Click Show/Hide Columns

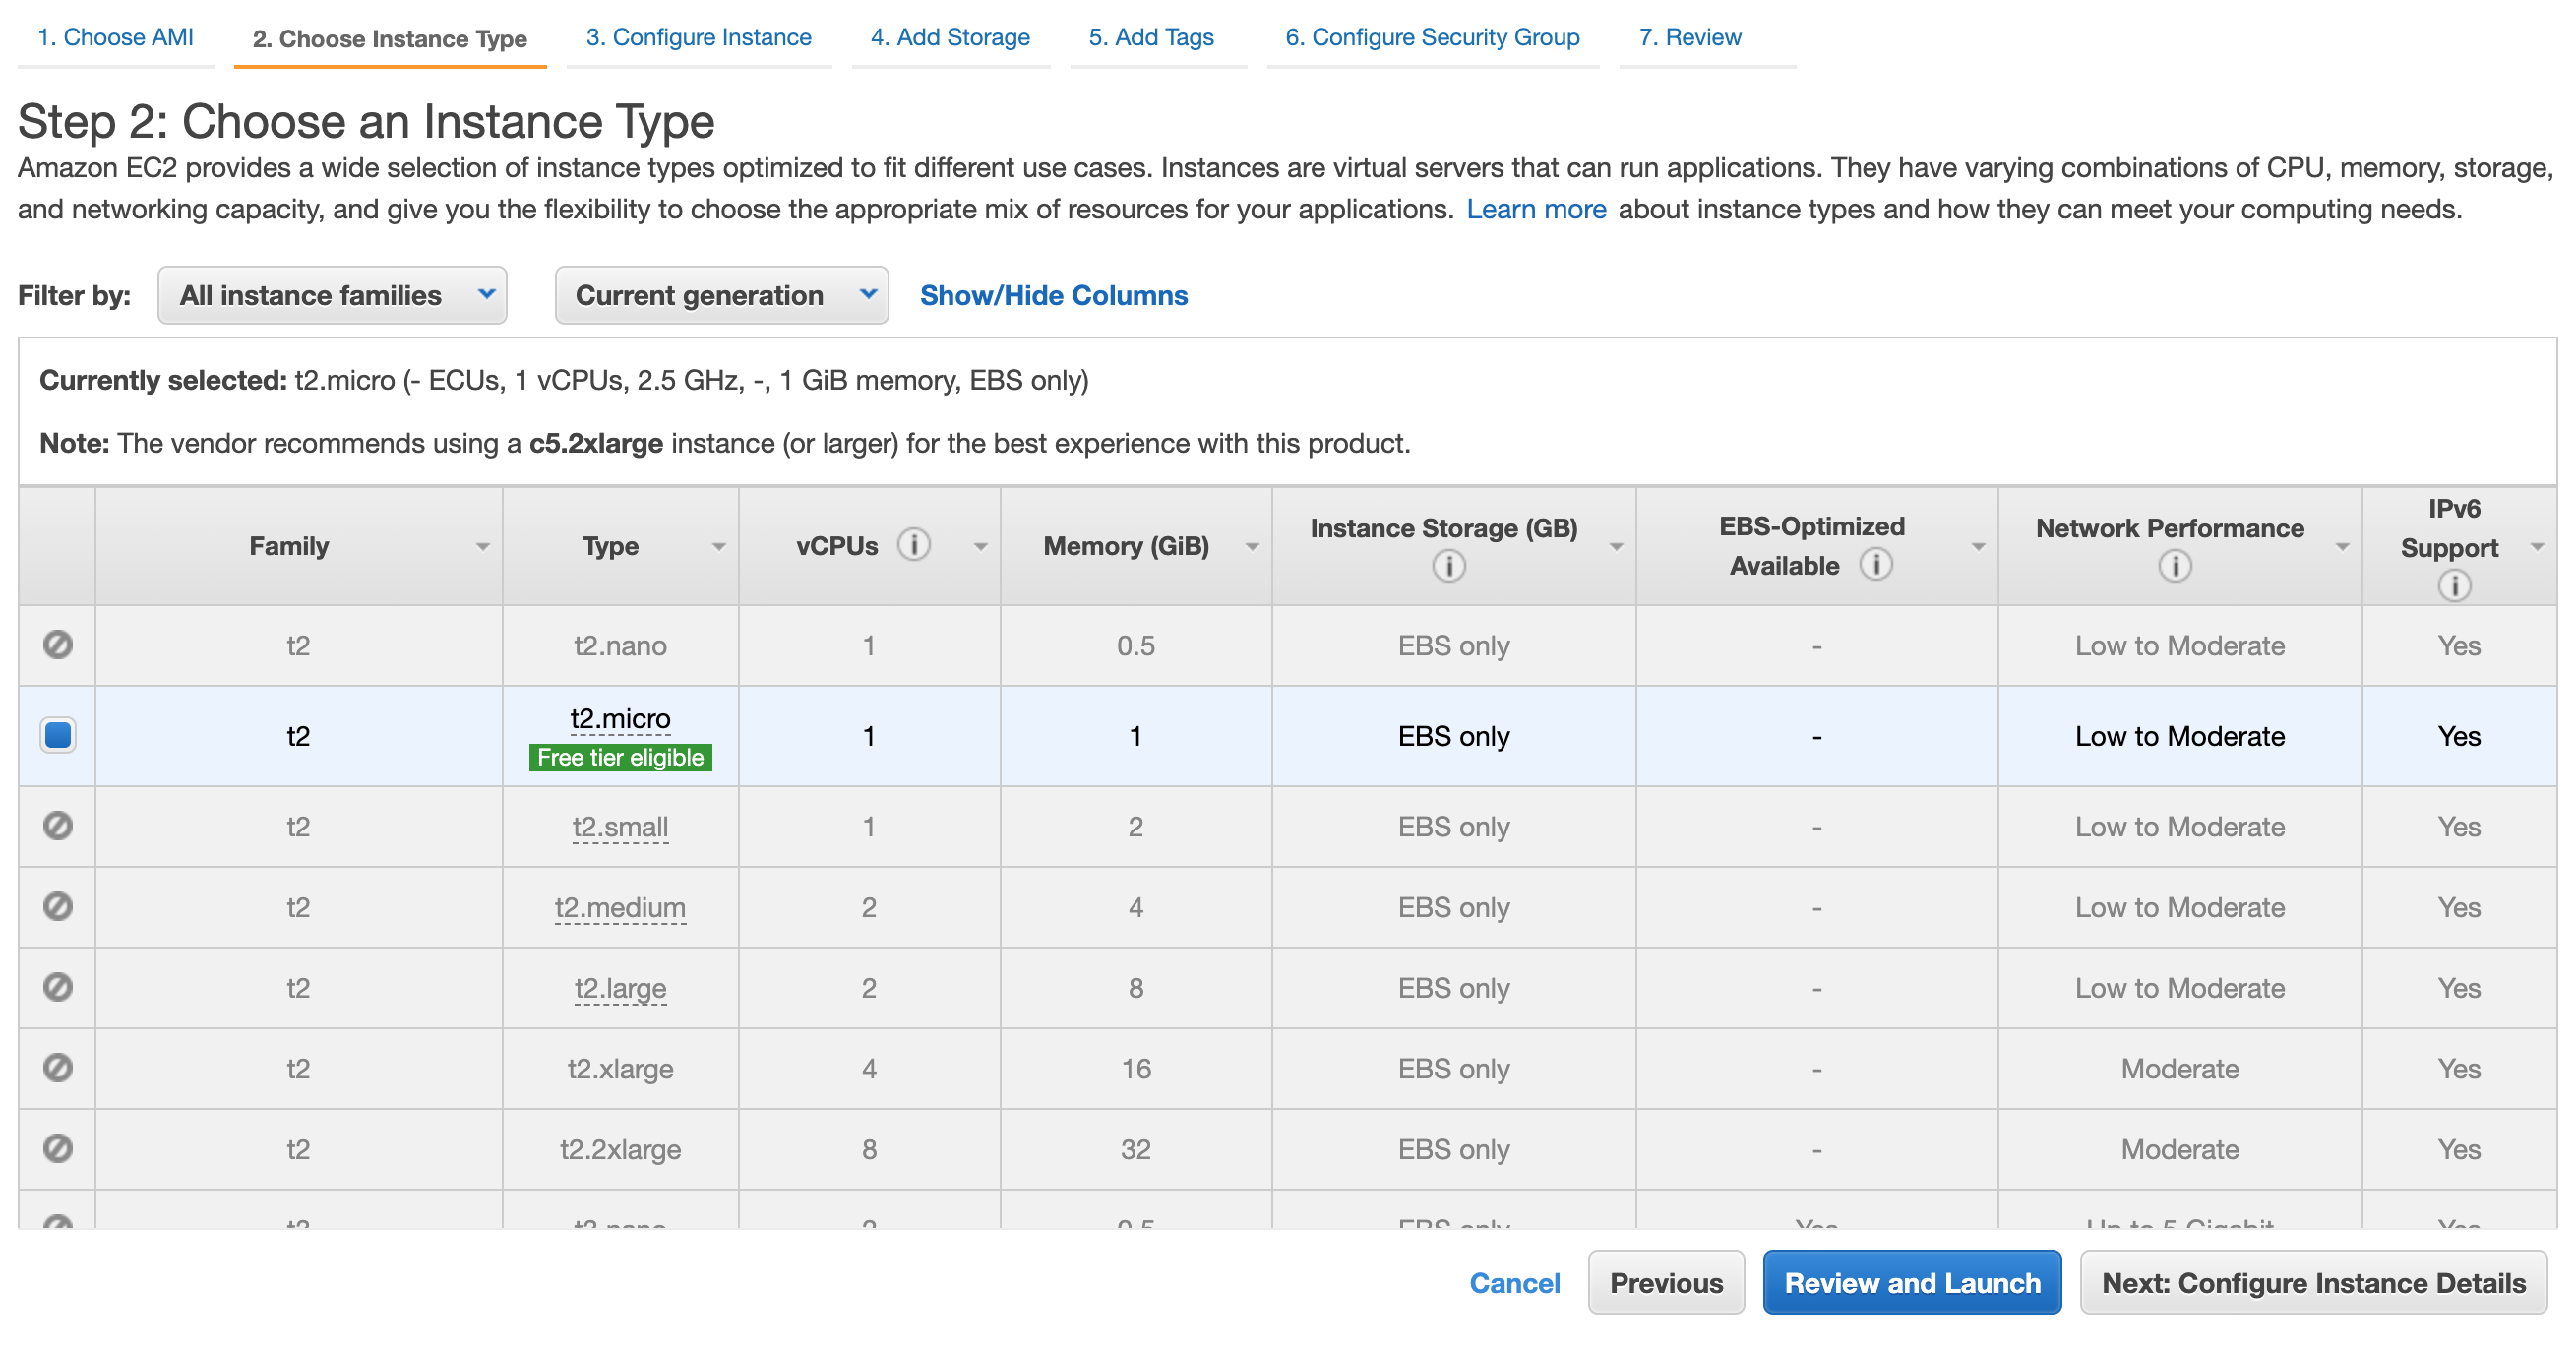point(1053,295)
